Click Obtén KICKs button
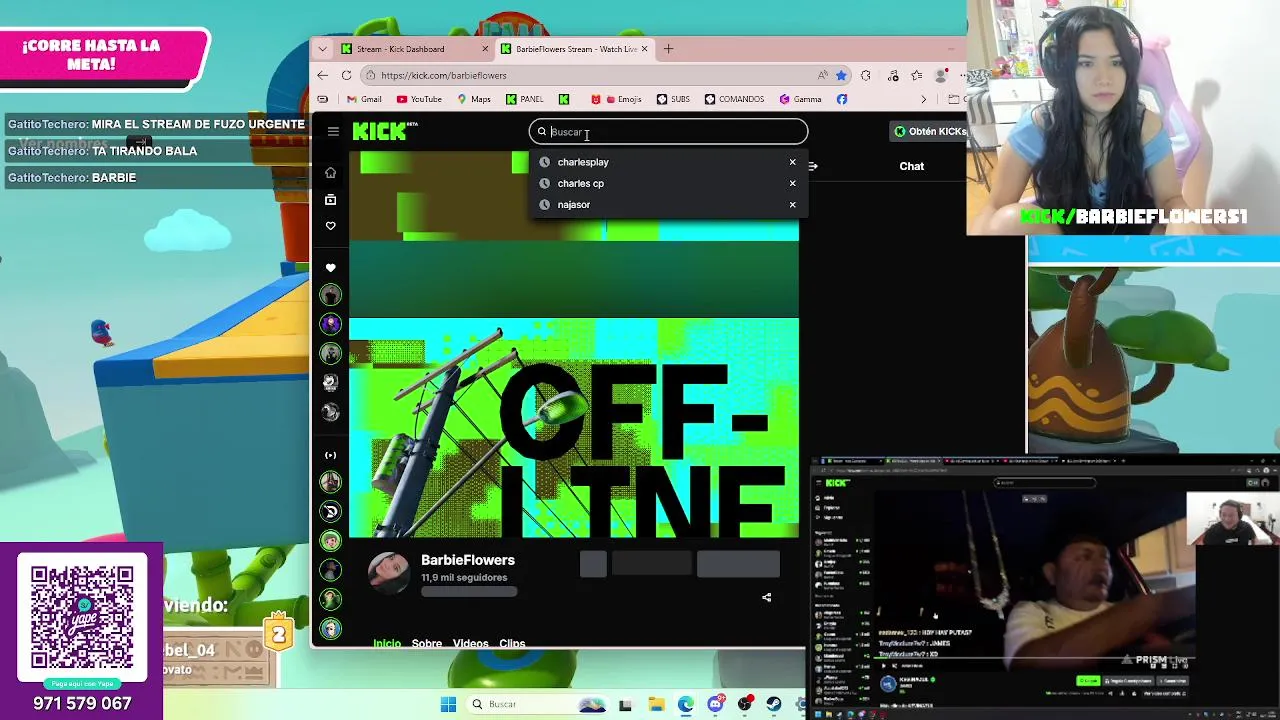1280x720 pixels. (930, 131)
